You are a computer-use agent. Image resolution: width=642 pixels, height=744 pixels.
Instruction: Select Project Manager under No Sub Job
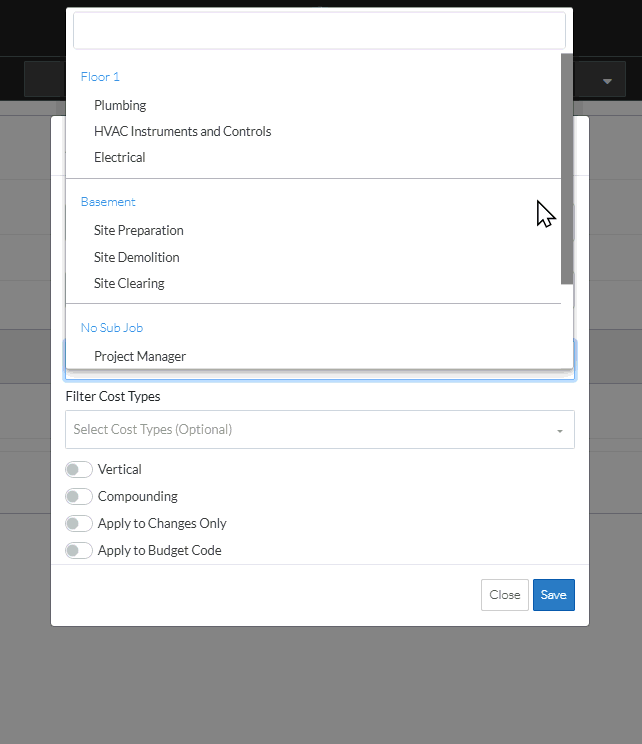[140, 356]
